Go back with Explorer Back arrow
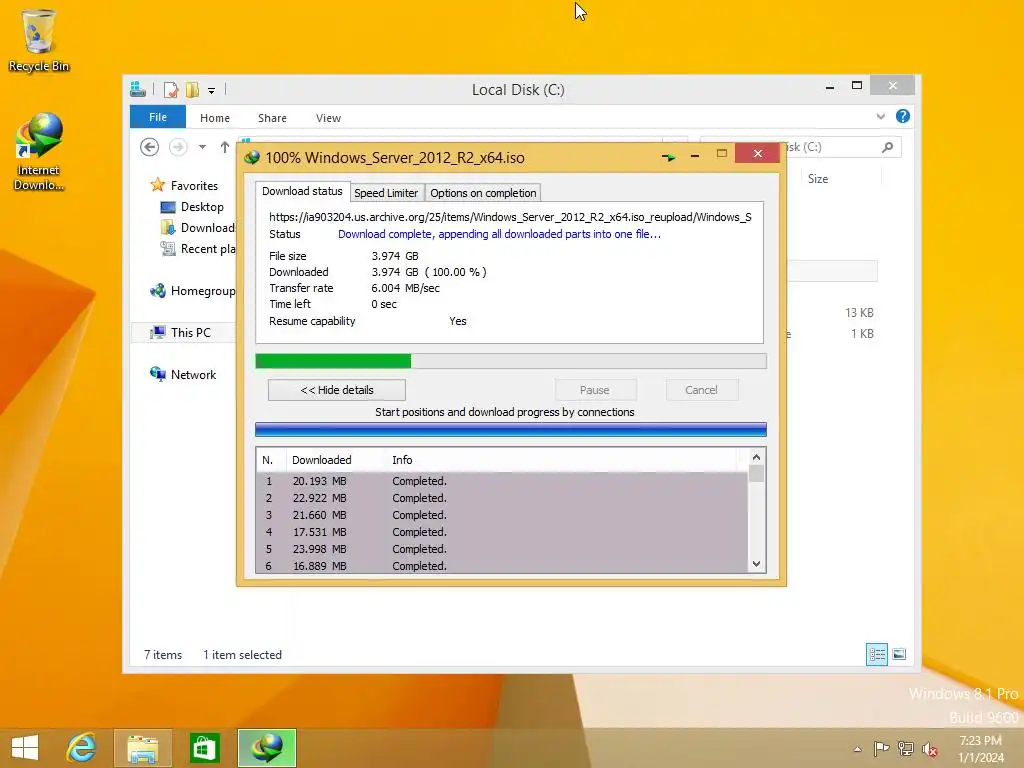 (x=150, y=147)
